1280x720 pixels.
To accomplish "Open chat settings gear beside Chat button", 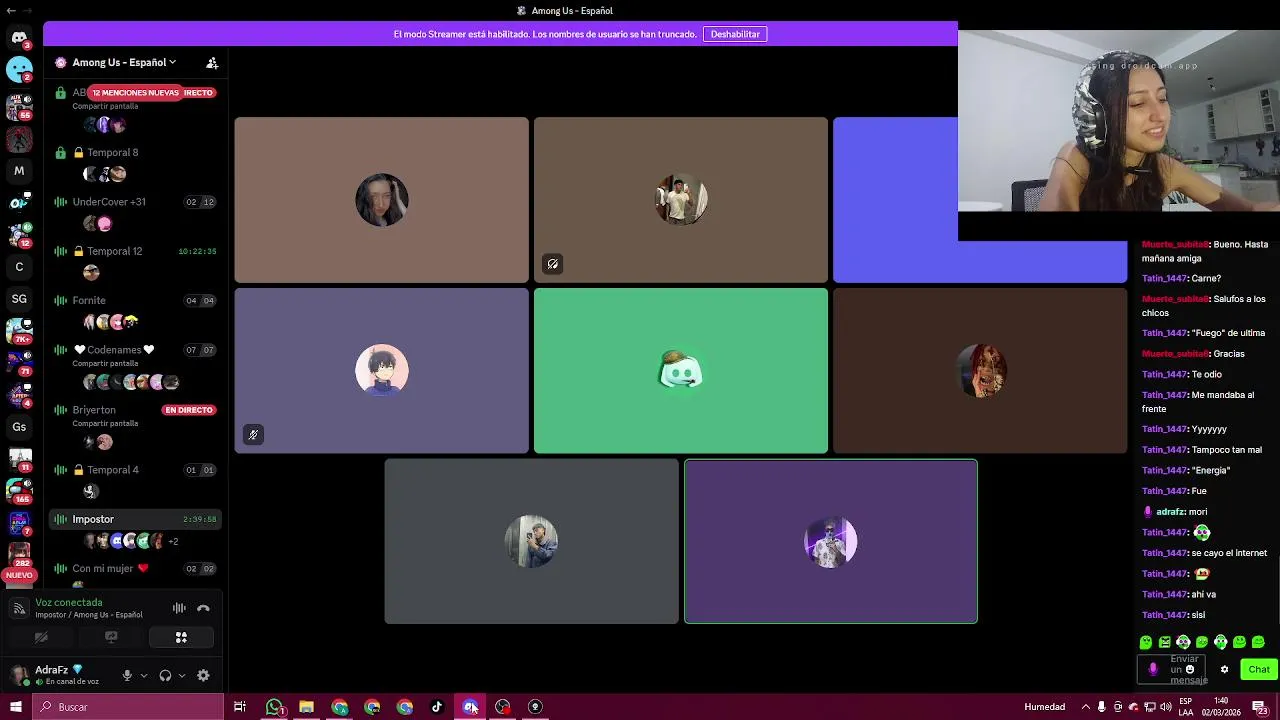I will click(1224, 670).
